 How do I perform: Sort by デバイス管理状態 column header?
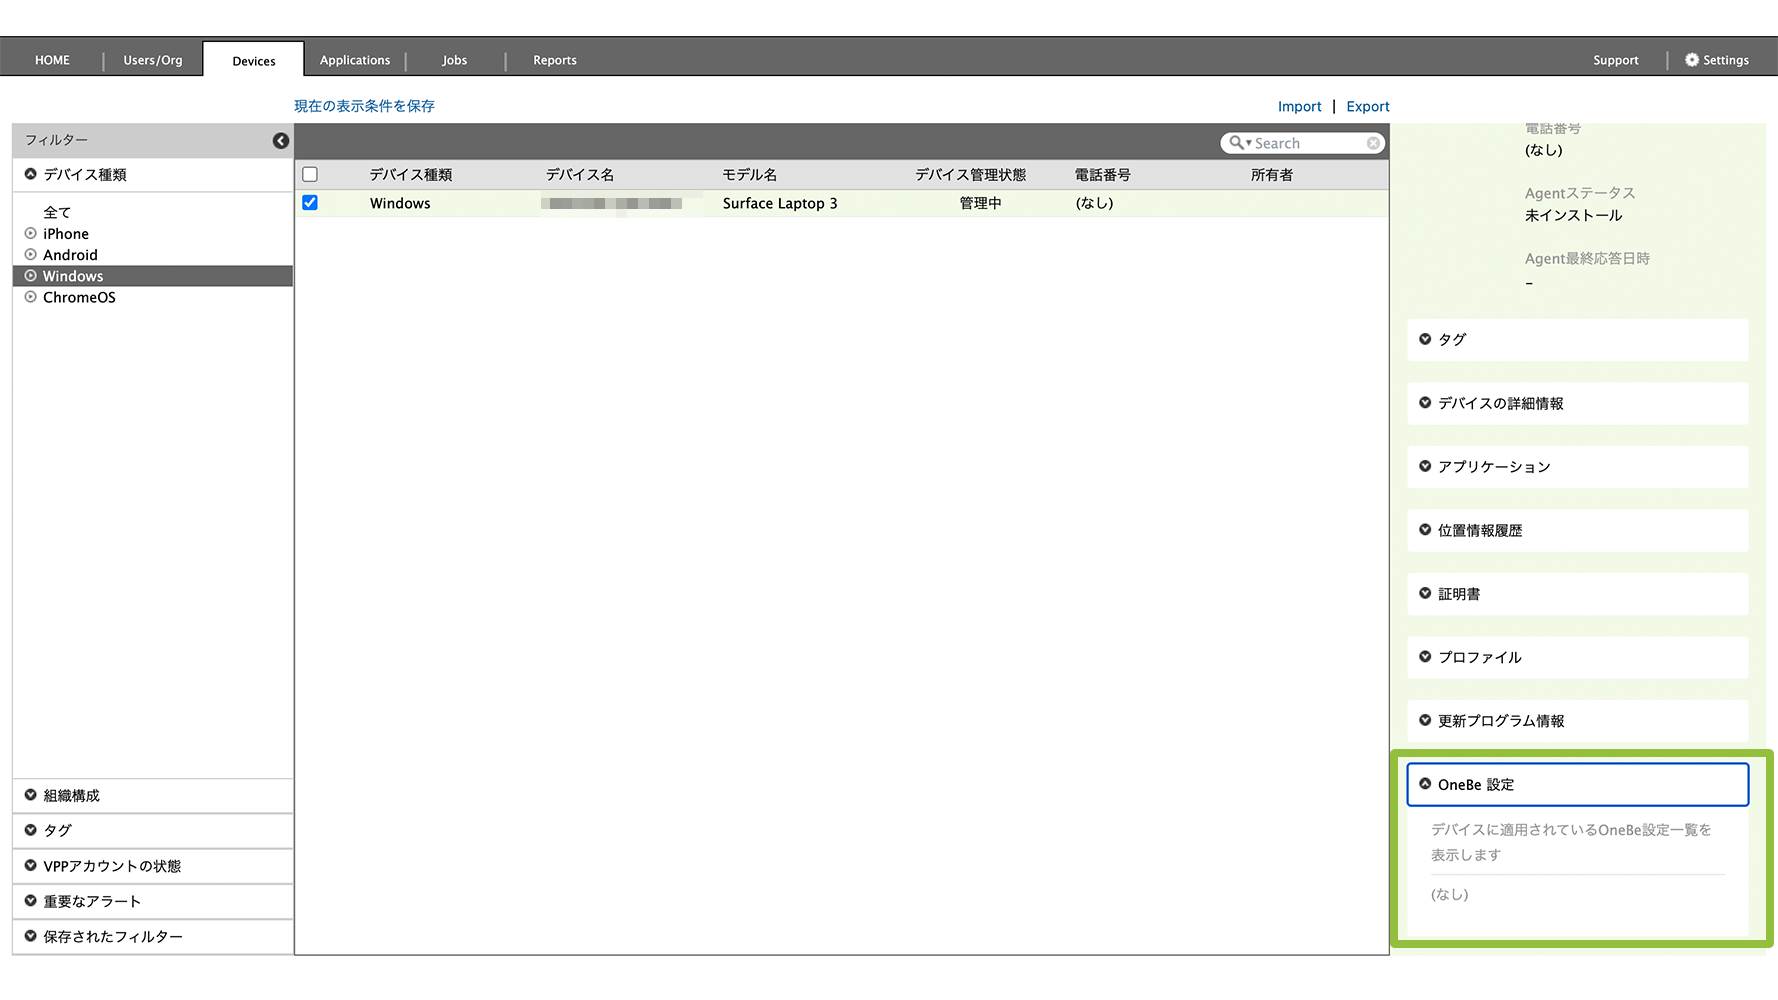pyautogui.click(x=971, y=175)
